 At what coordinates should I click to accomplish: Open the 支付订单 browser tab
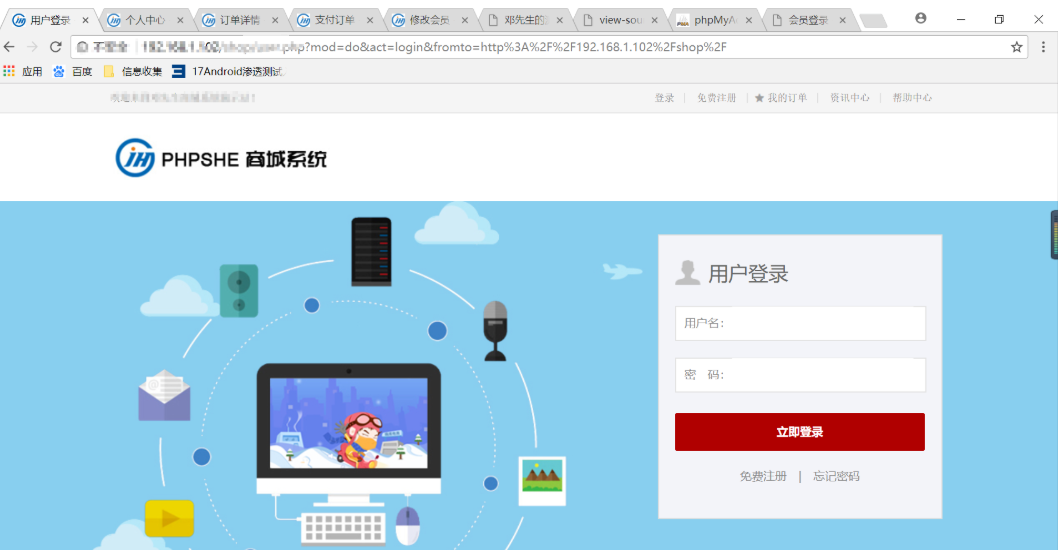(335, 20)
